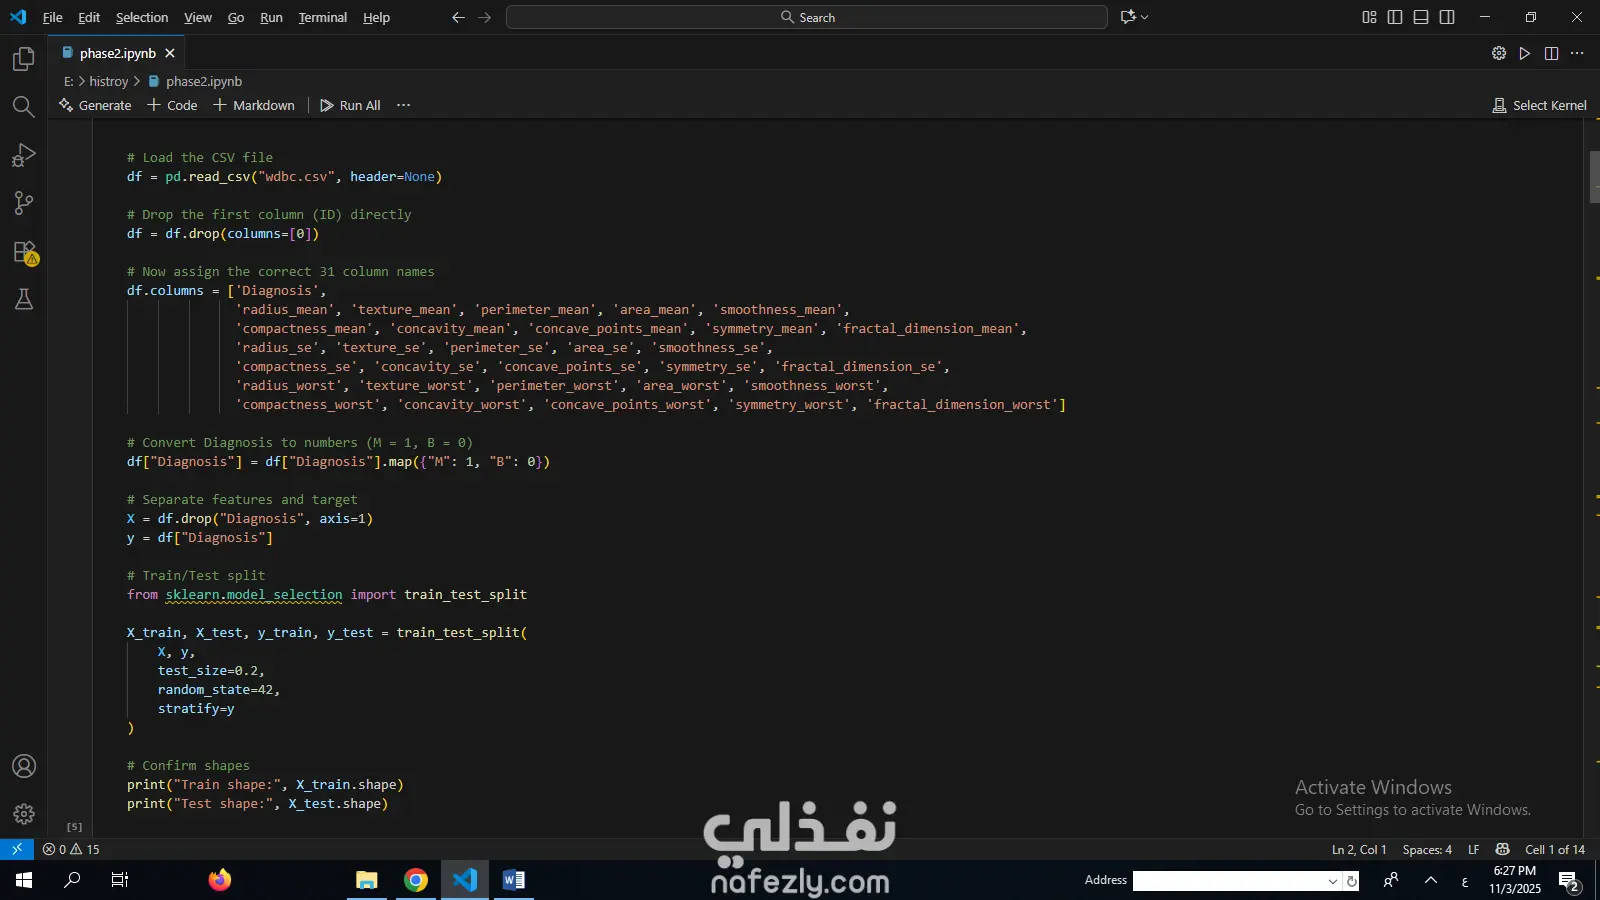1600x900 pixels.
Task: Open Customize Layout in the title bar
Action: (x=1369, y=17)
